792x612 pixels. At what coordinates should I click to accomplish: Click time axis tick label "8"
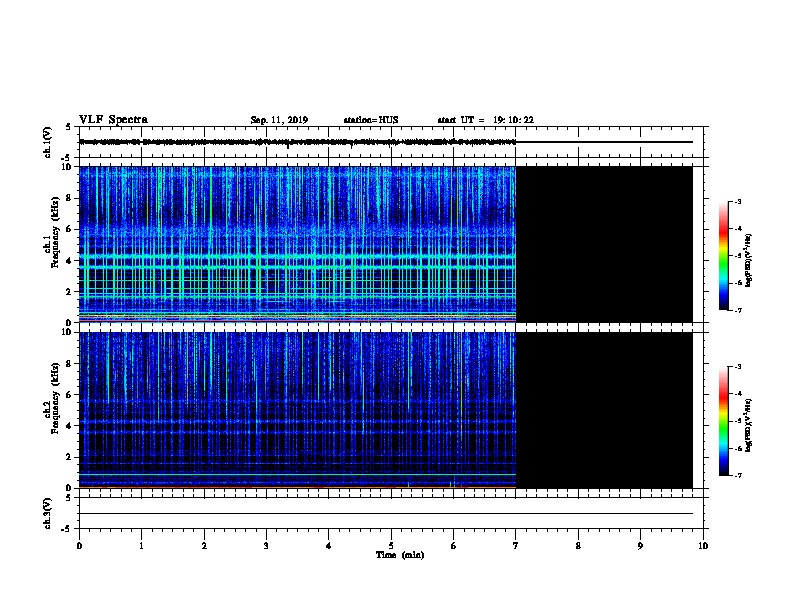[x=578, y=546]
